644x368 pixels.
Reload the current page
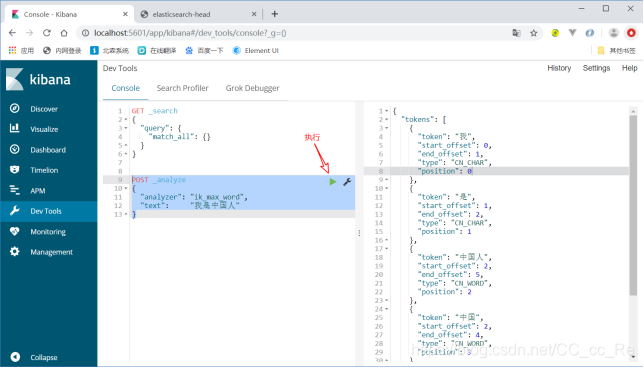pos(47,33)
